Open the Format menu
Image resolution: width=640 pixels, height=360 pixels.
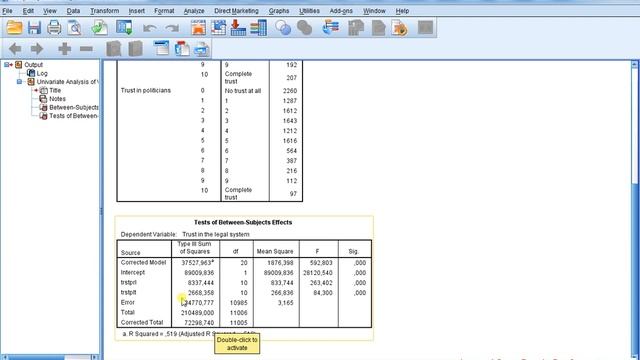pyautogui.click(x=164, y=11)
